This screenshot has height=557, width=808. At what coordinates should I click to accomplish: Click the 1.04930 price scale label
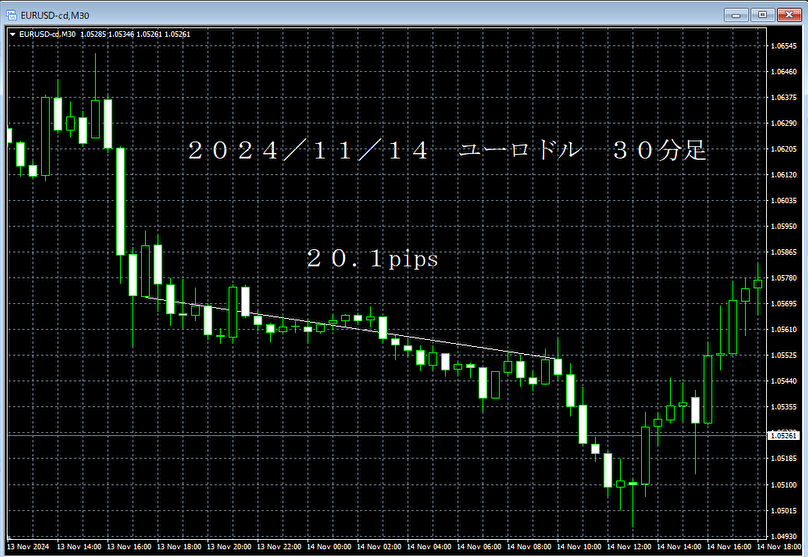tap(783, 536)
